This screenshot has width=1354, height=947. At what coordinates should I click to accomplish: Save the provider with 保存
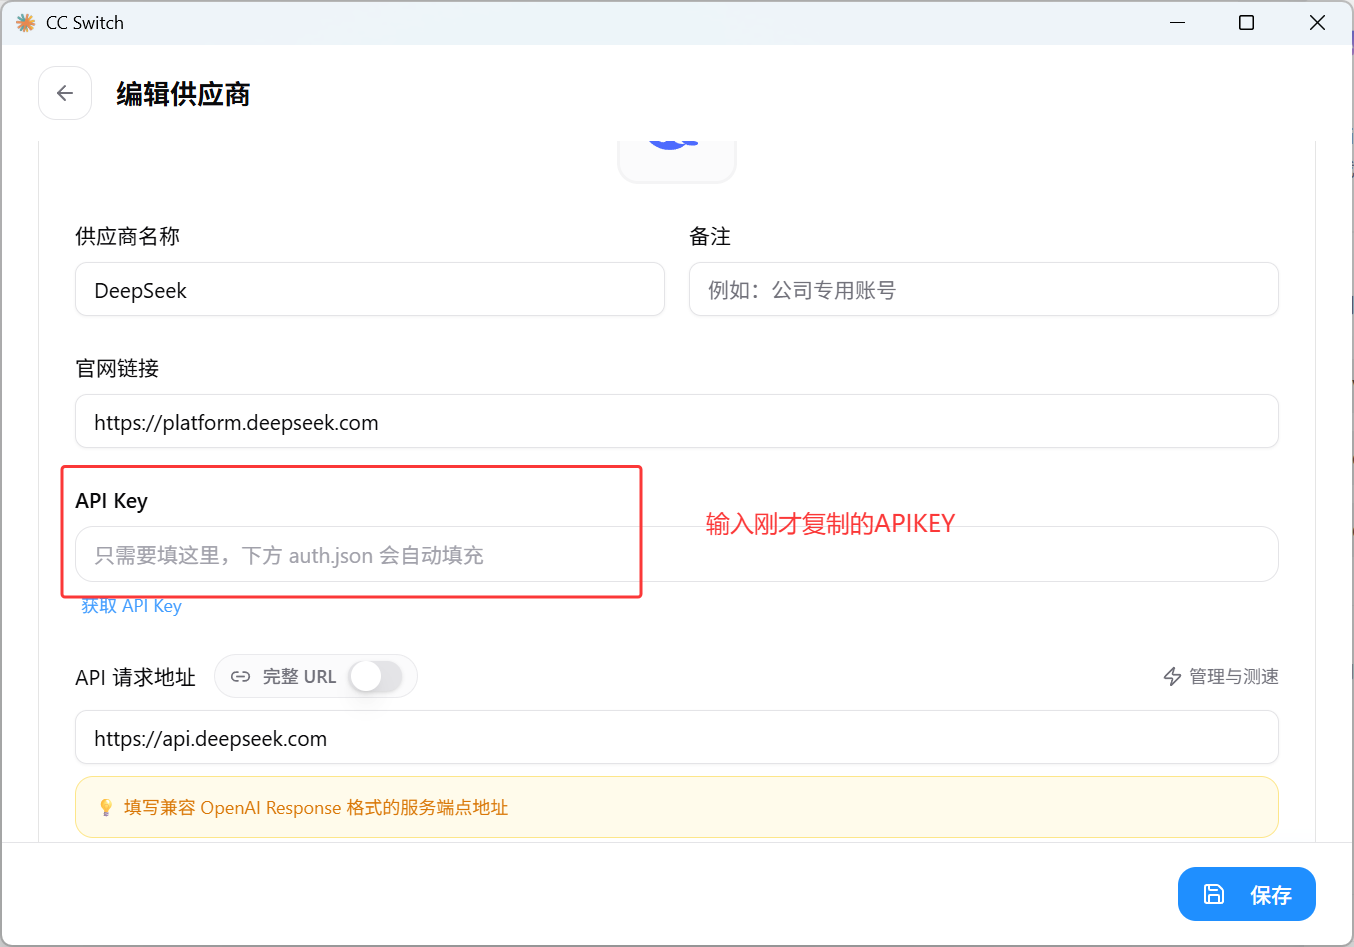1247,894
